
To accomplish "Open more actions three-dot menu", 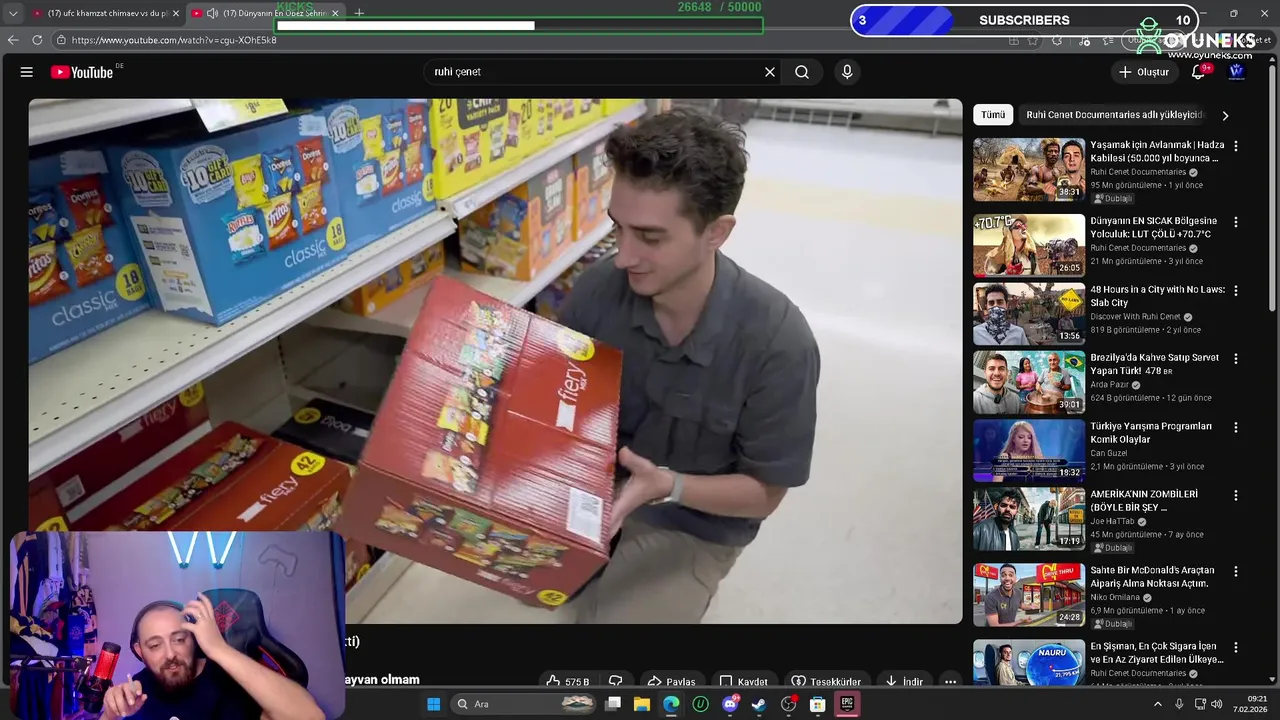I will [x=950, y=681].
